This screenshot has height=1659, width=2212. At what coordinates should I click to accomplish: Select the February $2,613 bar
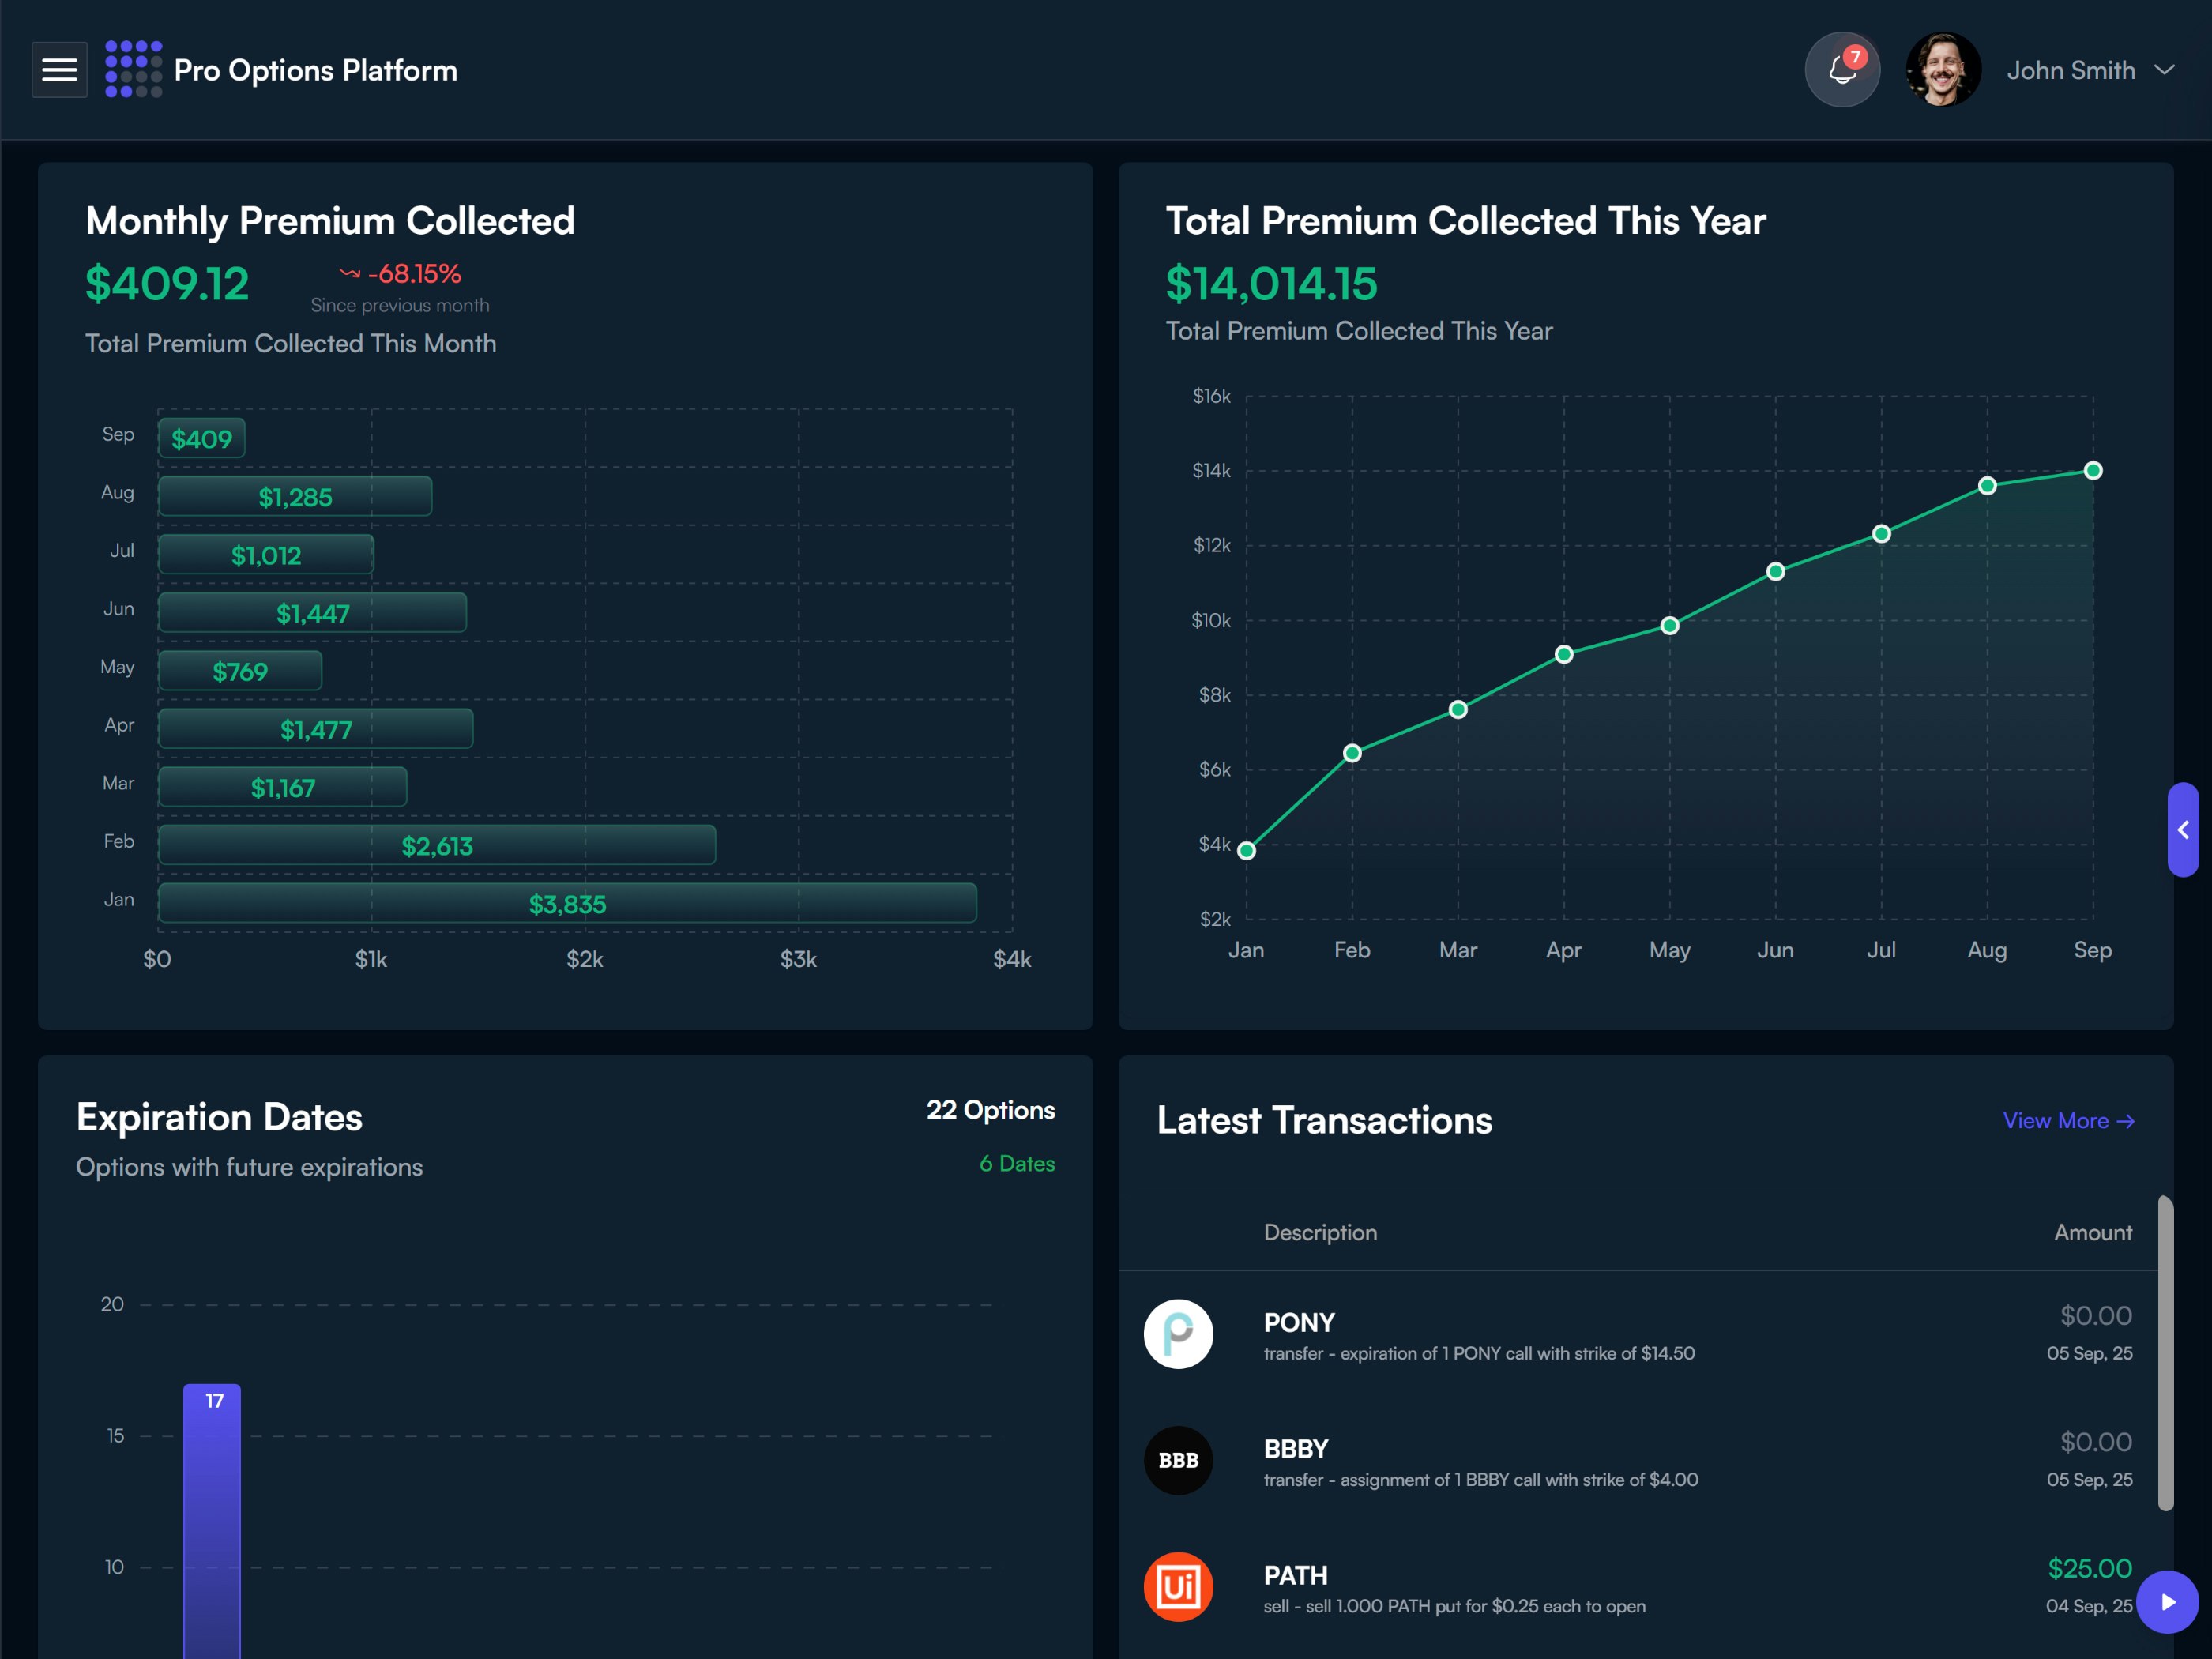(x=437, y=845)
